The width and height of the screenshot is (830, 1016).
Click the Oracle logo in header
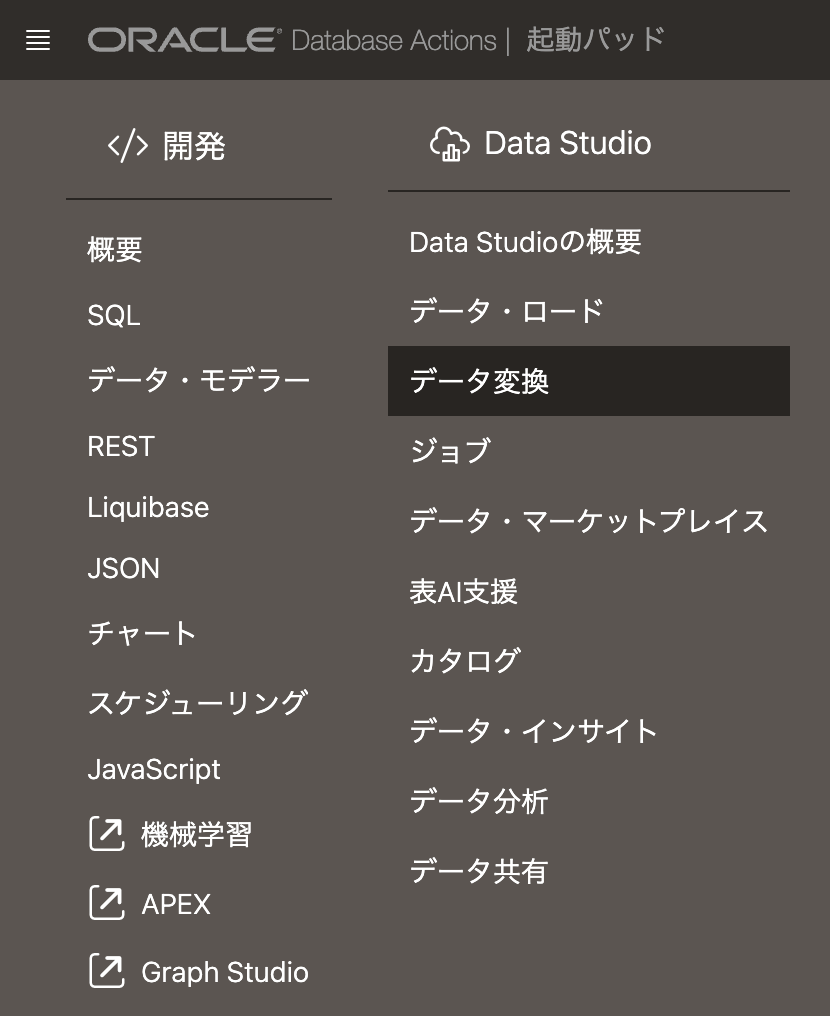click(x=185, y=40)
